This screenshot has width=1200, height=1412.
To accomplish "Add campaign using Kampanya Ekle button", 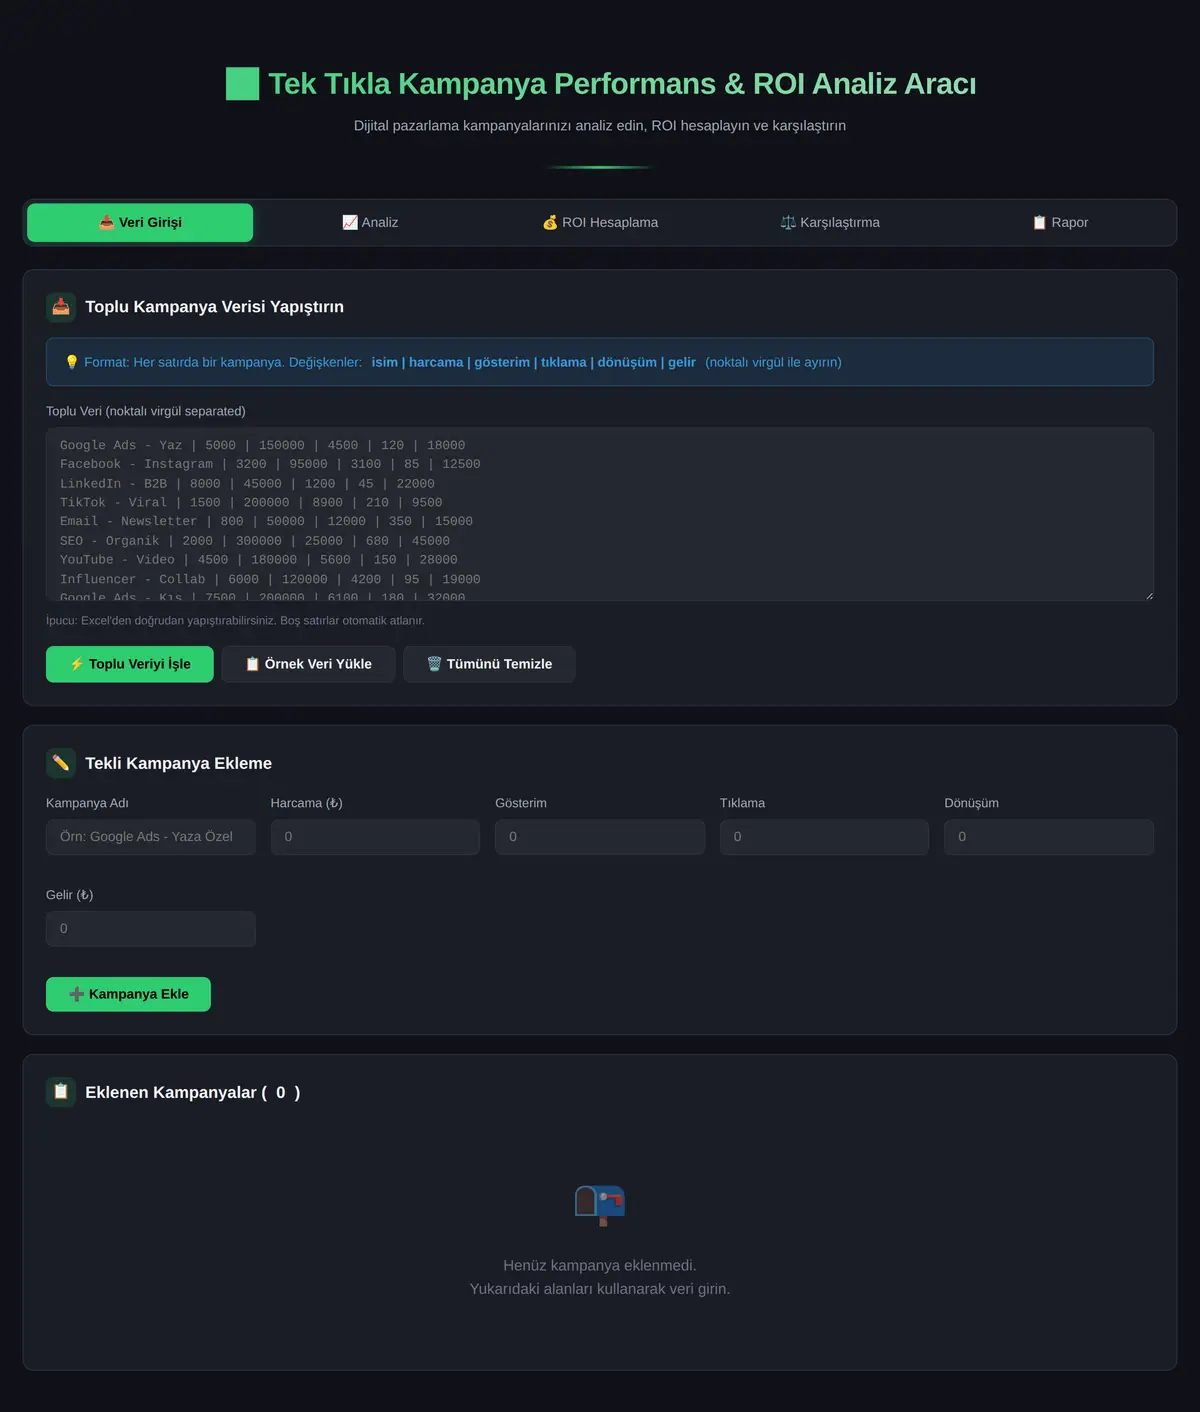I will [x=128, y=994].
